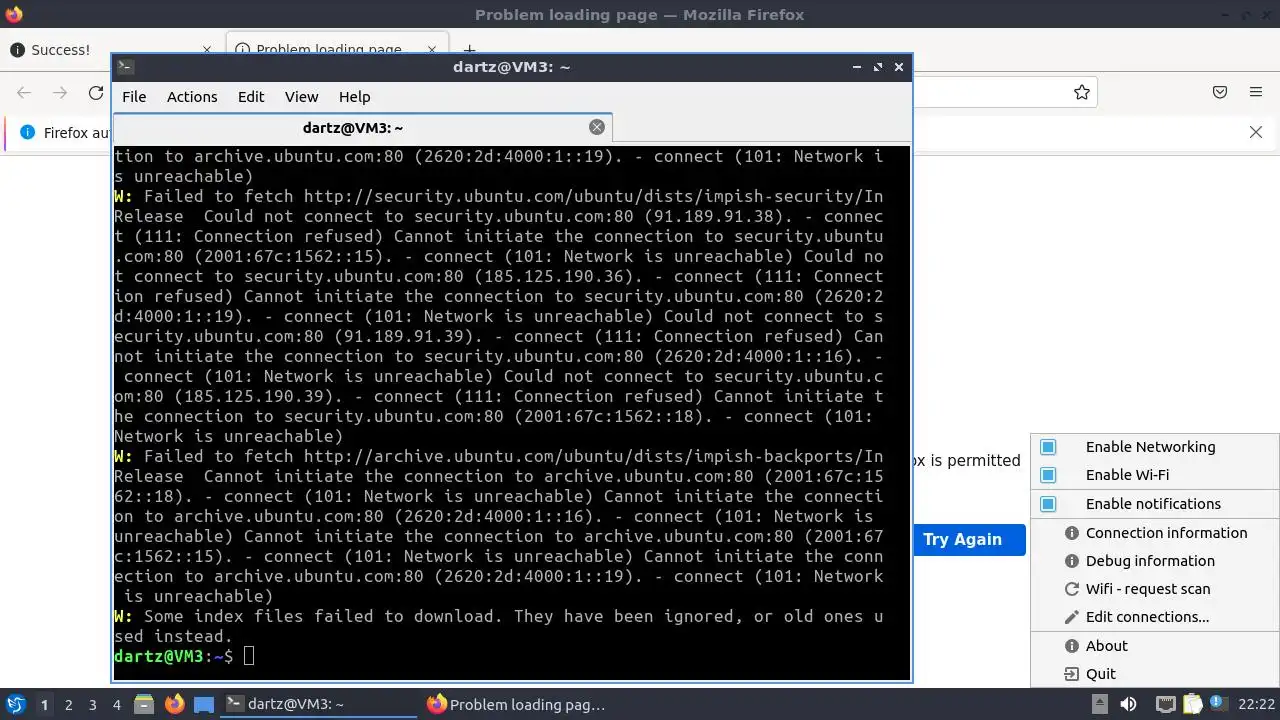Switch to dartz@VM3 terminal taskbar entry
This screenshot has height=720, width=1280.
pyautogui.click(x=319, y=704)
